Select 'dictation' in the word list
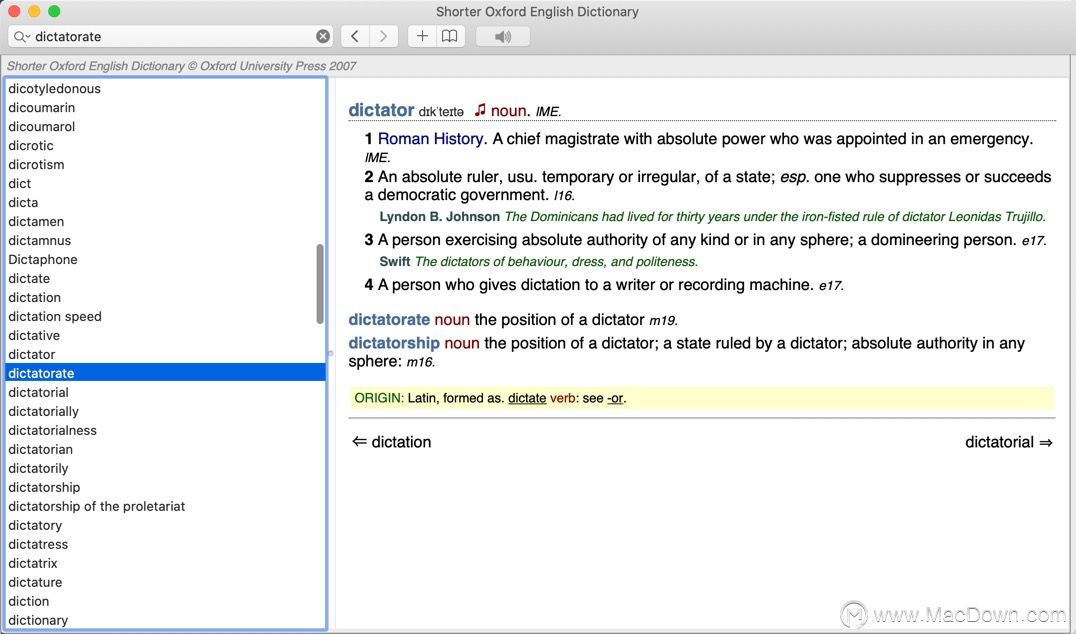 click(165, 298)
